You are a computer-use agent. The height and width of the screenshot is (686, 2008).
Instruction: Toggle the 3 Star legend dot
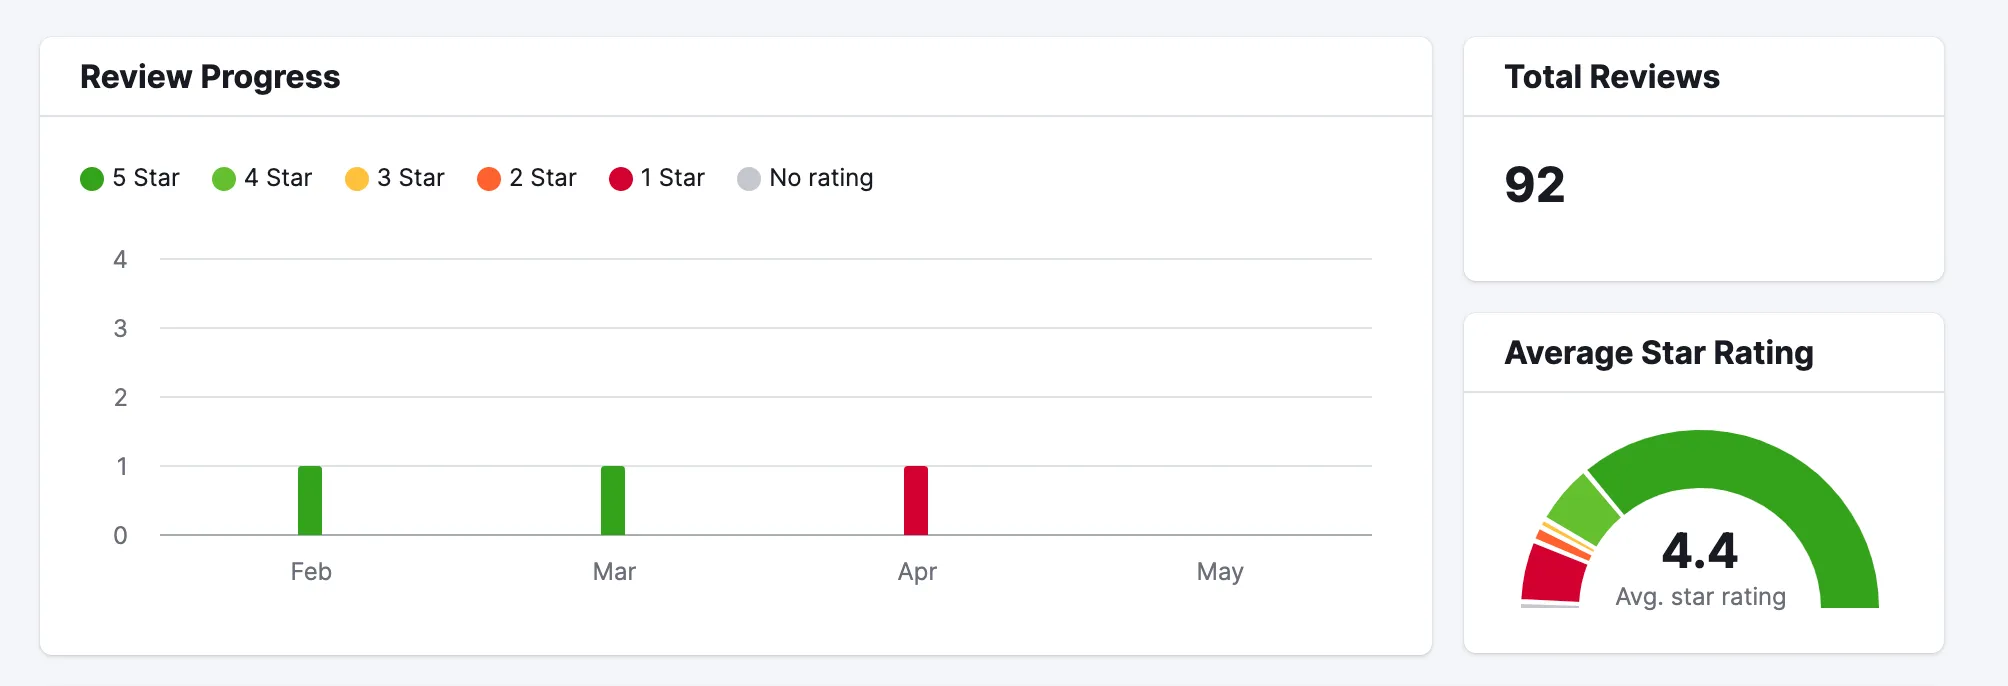pos(357,179)
